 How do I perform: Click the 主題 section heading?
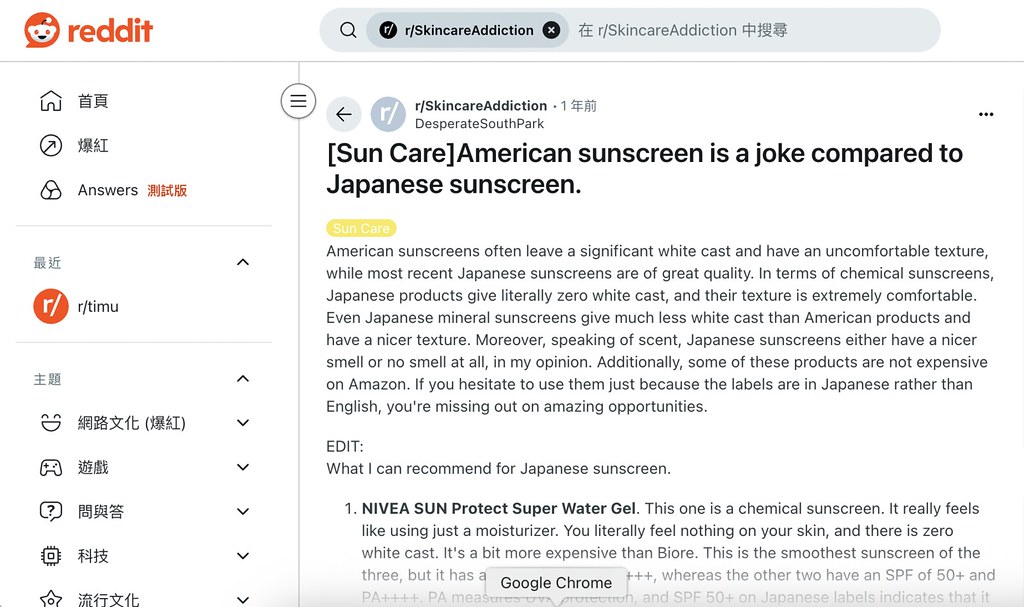[48, 379]
